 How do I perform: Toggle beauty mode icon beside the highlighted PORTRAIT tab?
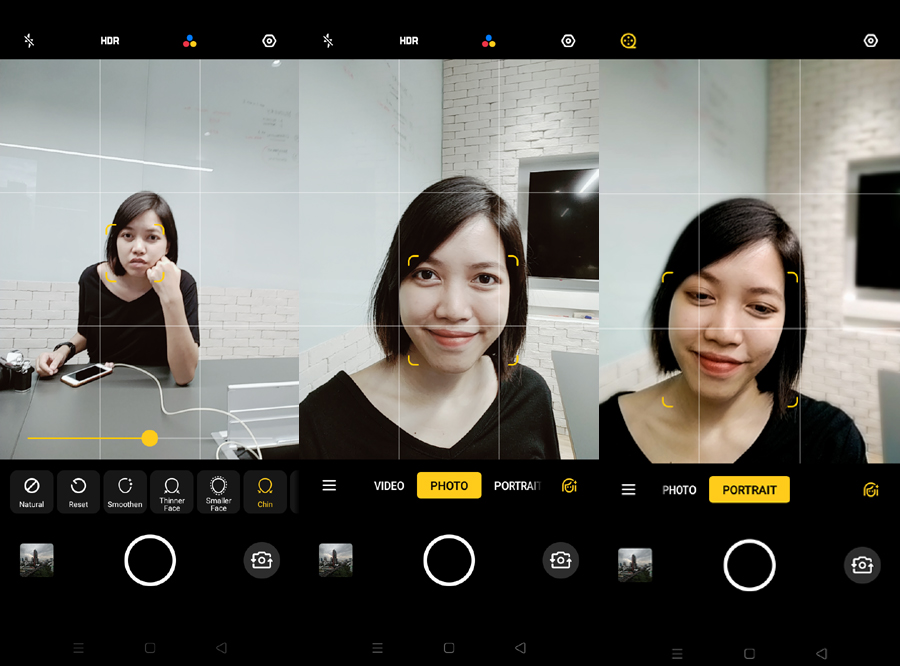click(871, 490)
